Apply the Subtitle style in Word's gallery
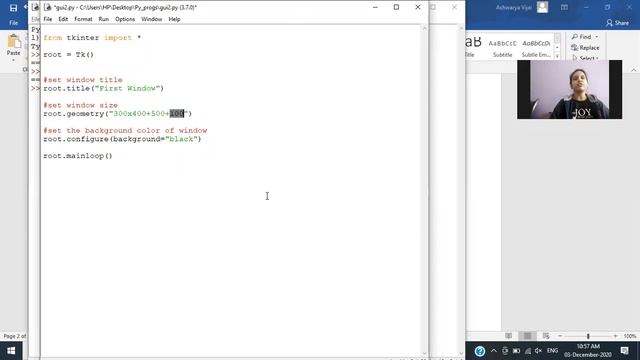 [502, 47]
